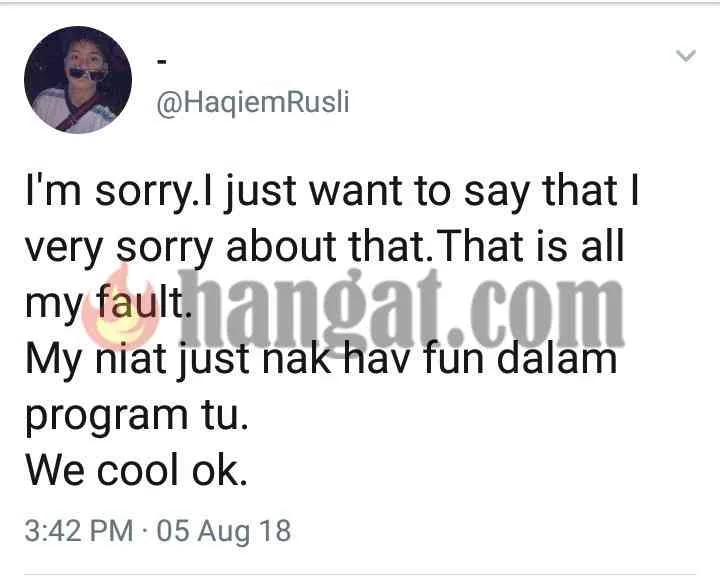Select the line starting "I'm sorry.I just"
720x586 pixels.
coord(332,192)
